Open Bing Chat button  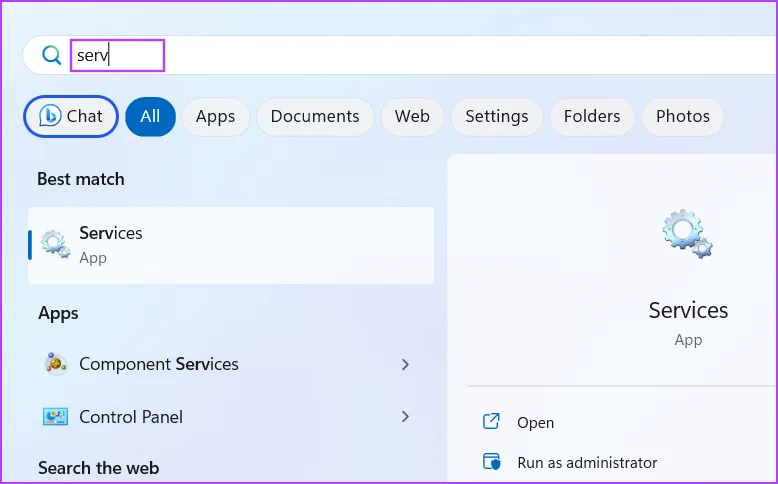pos(71,116)
